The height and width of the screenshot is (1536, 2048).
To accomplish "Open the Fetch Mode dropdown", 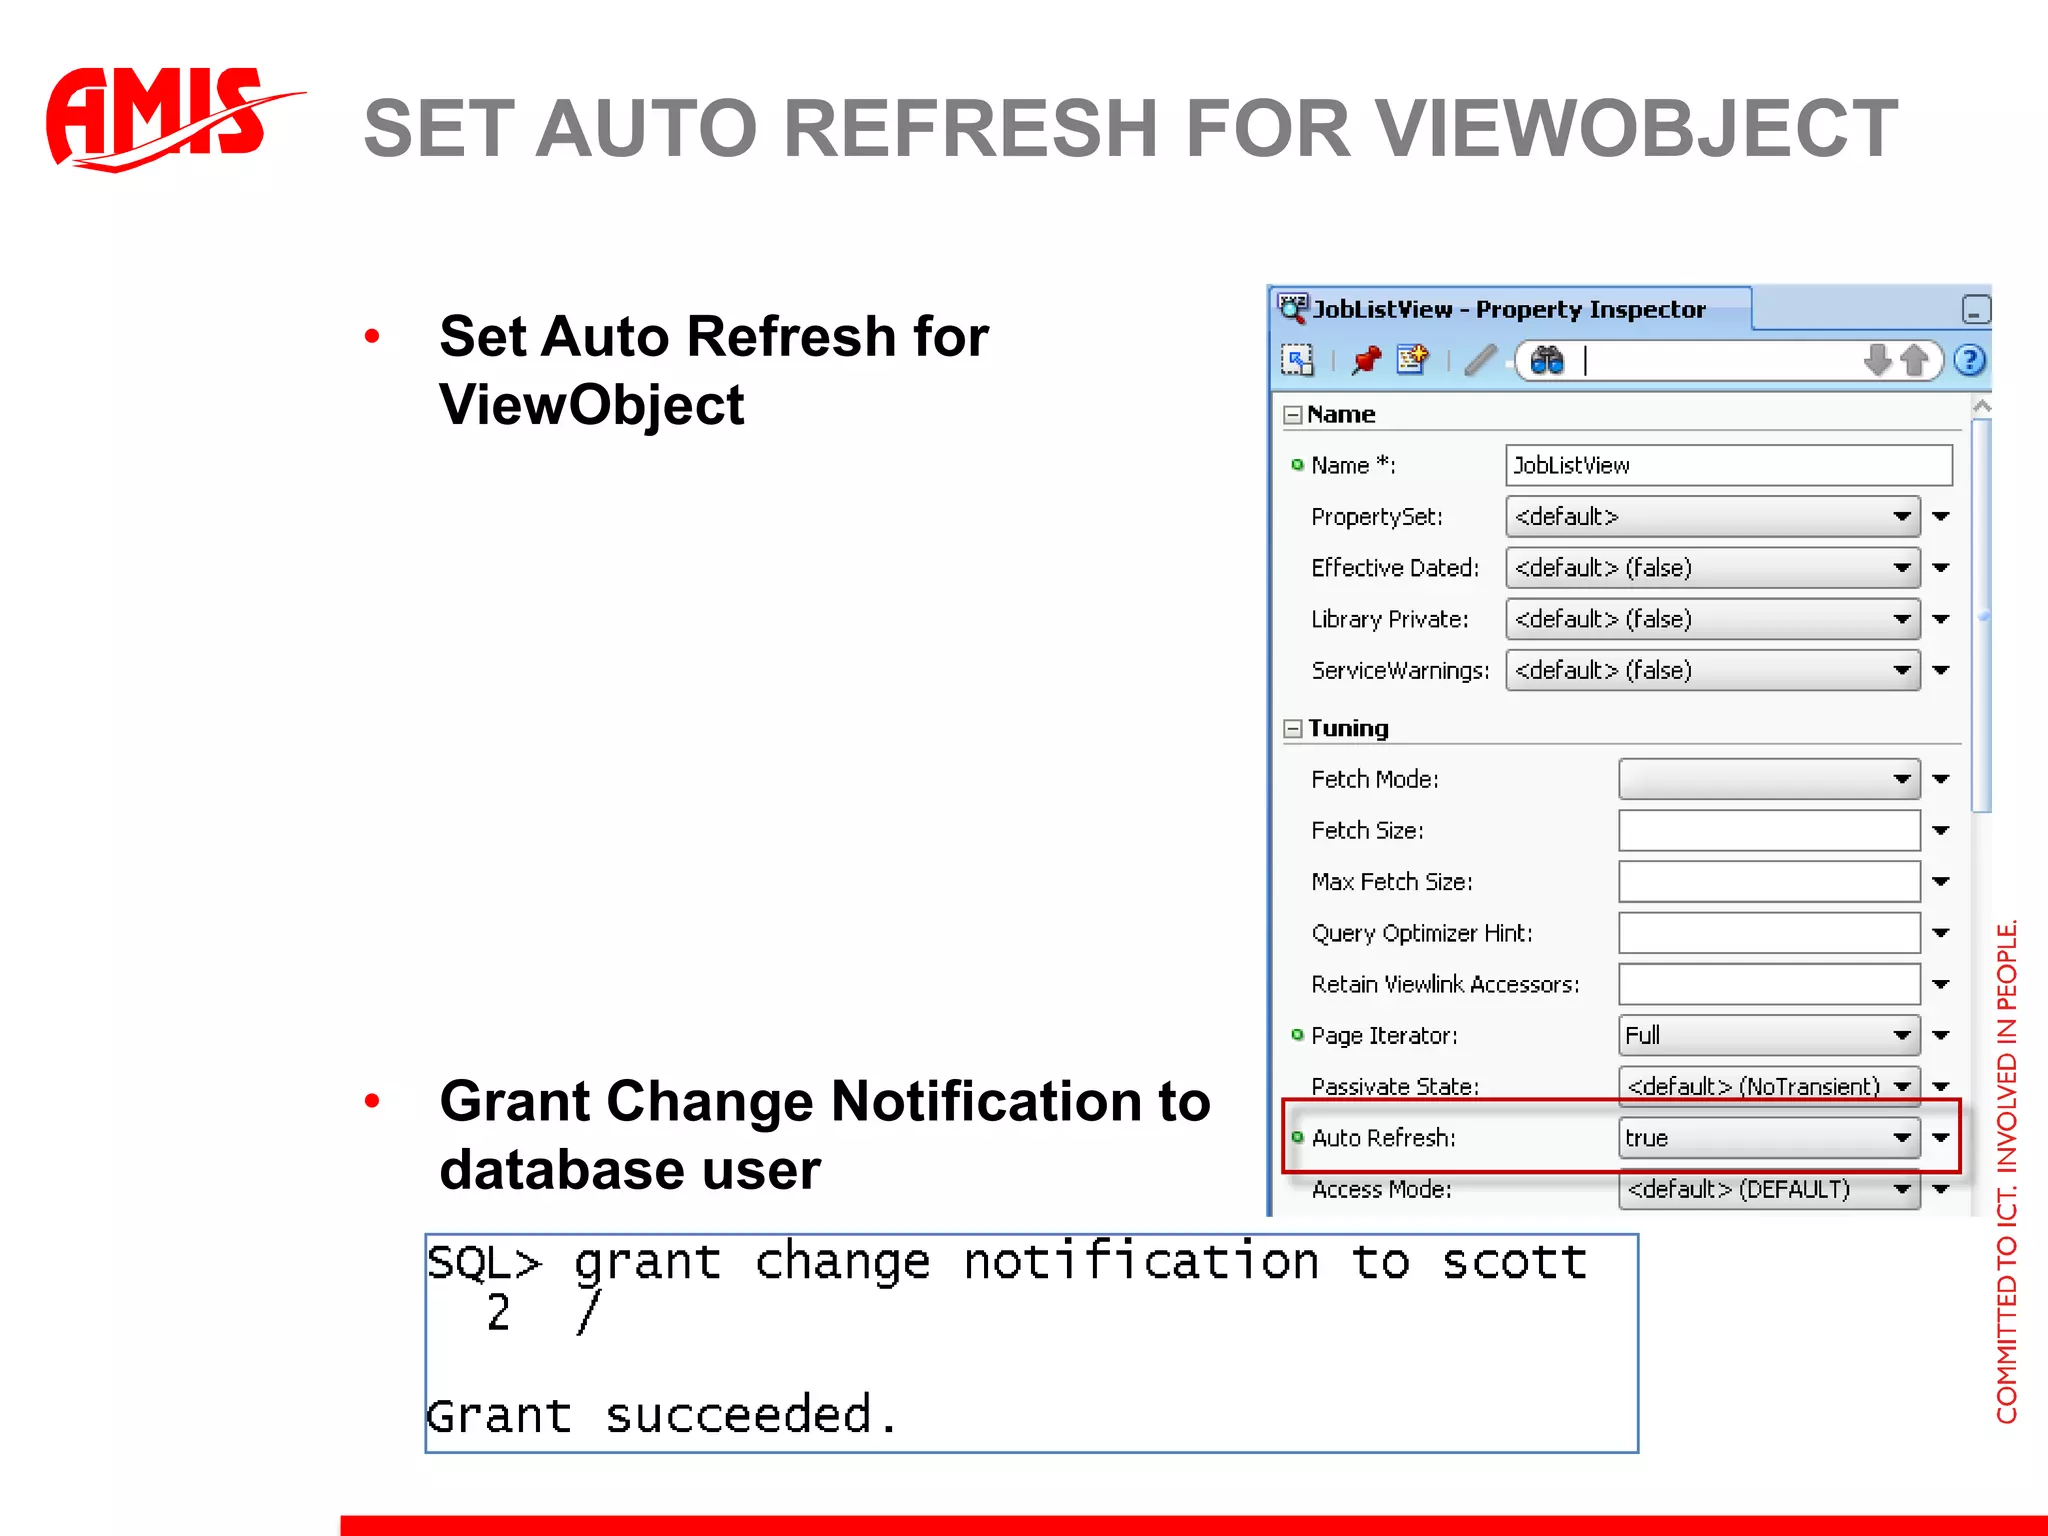I will tap(1770, 779).
